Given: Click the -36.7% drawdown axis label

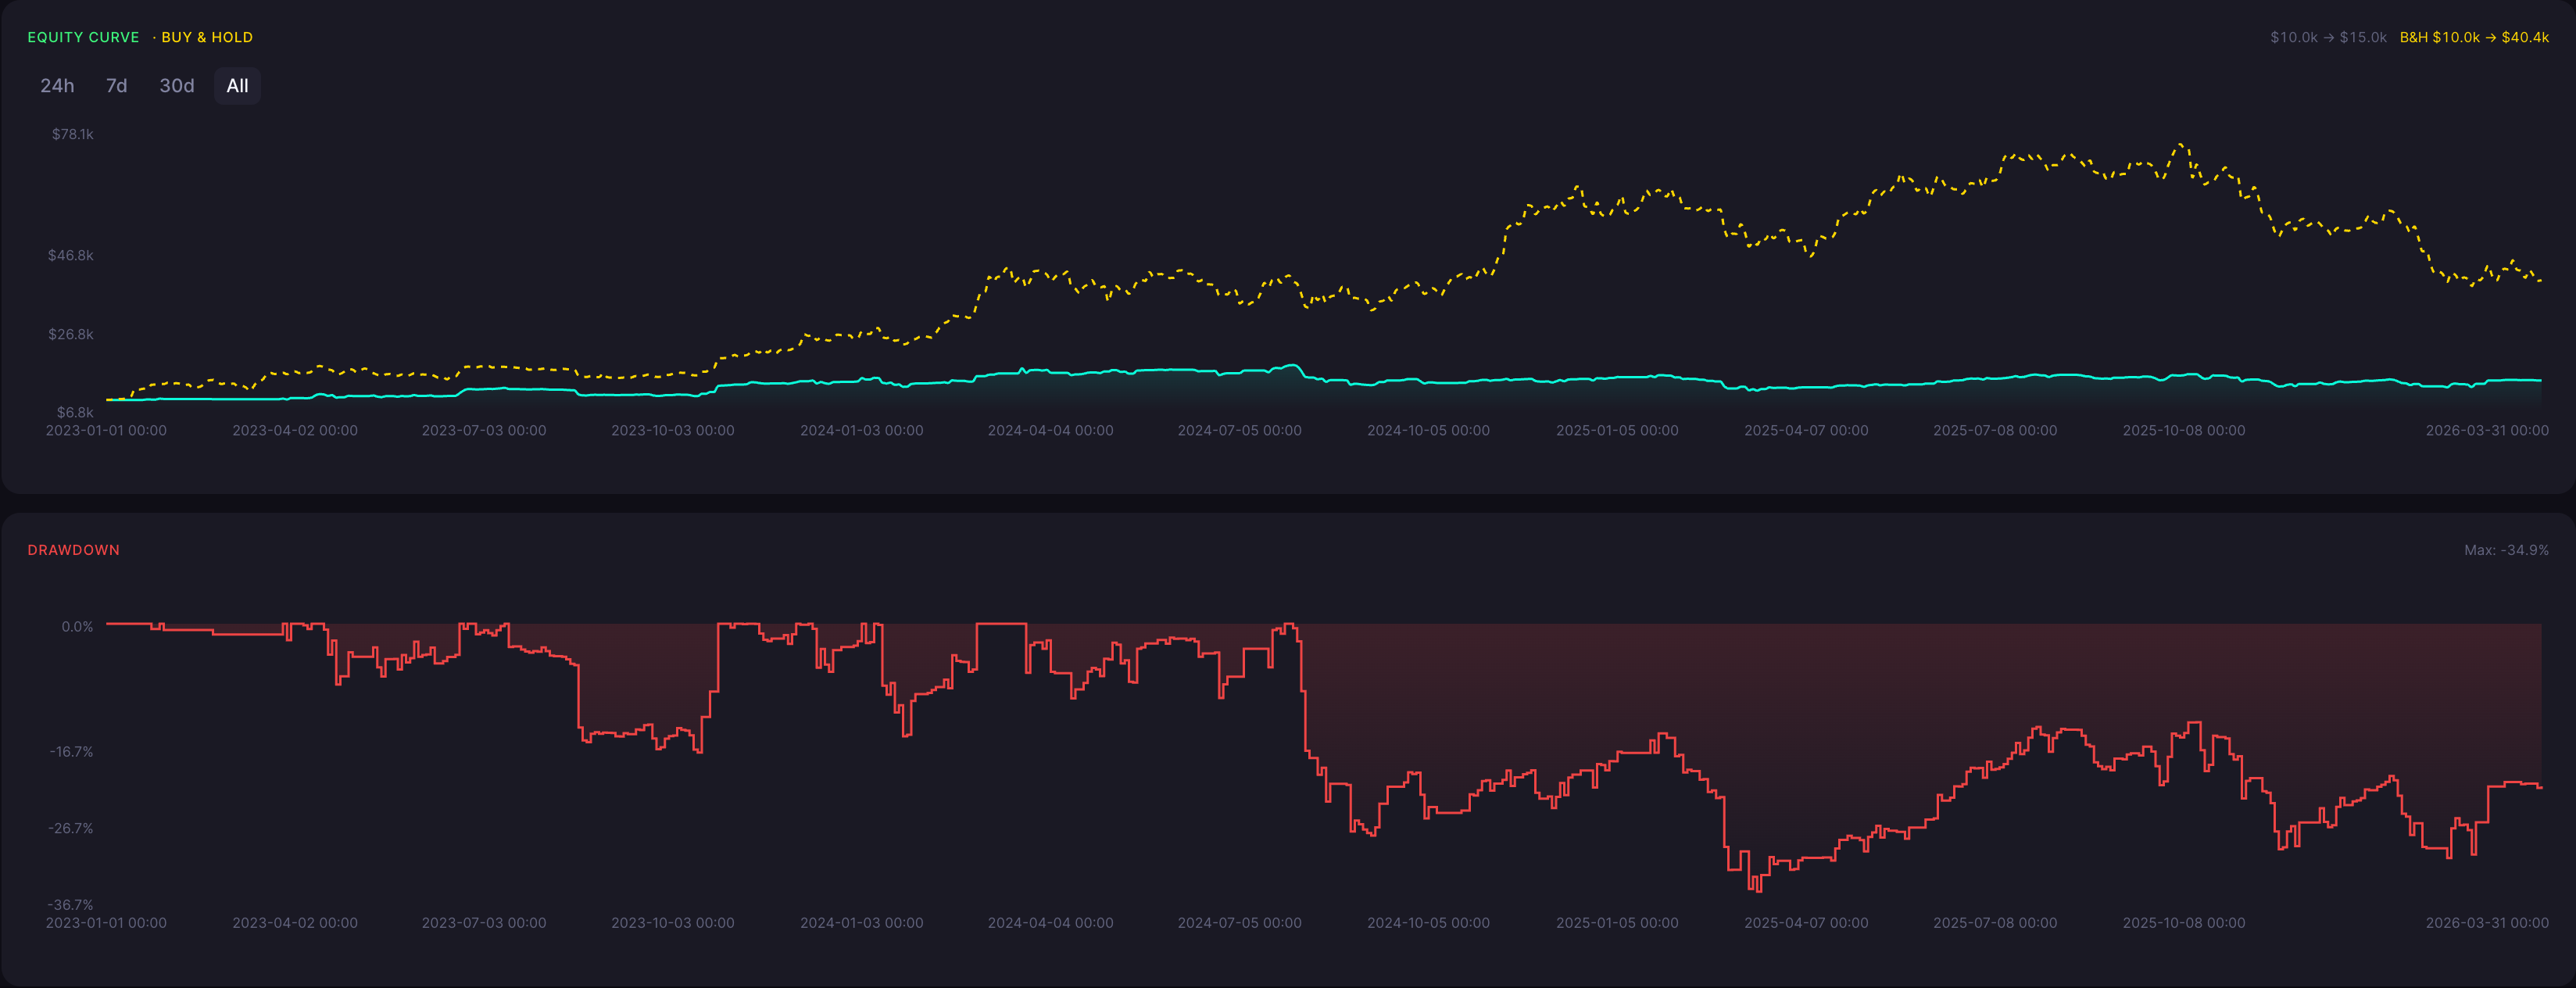Looking at the screenshot, I should coord(71,904).
